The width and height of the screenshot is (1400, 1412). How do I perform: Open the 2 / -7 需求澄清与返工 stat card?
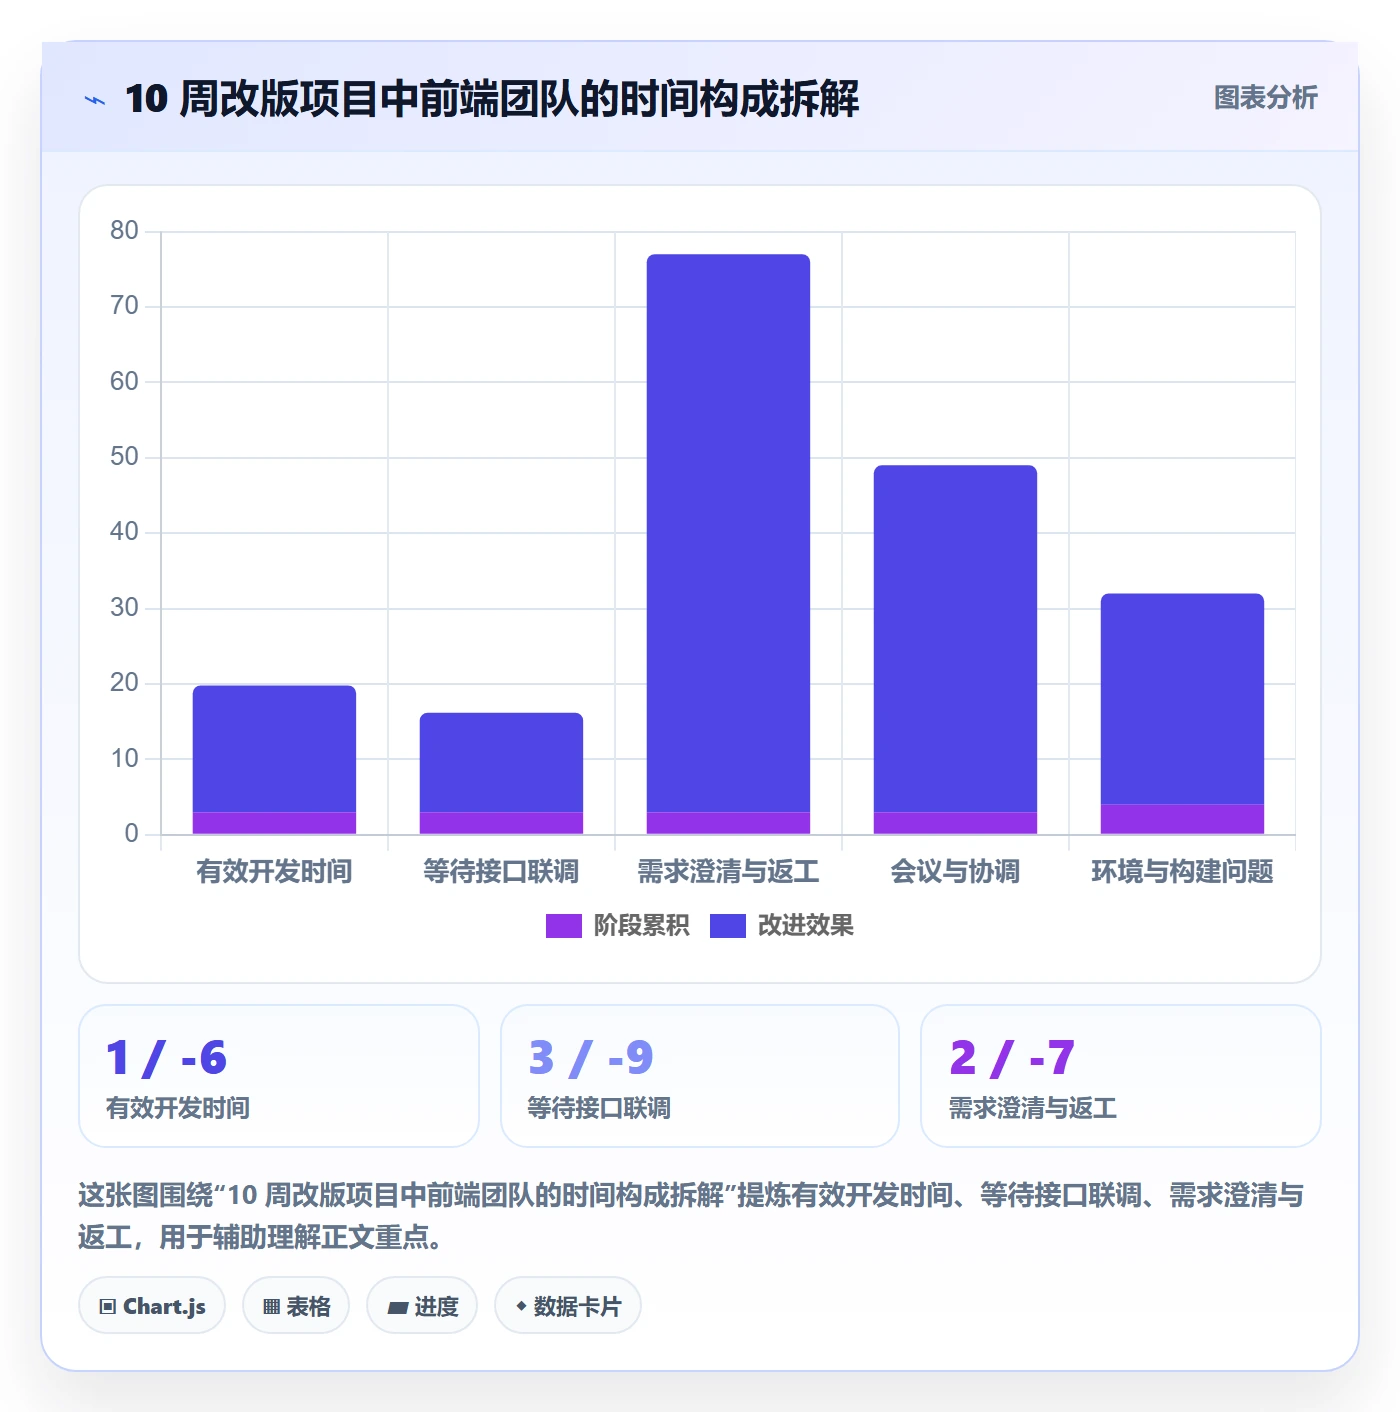[1121, 1076]
